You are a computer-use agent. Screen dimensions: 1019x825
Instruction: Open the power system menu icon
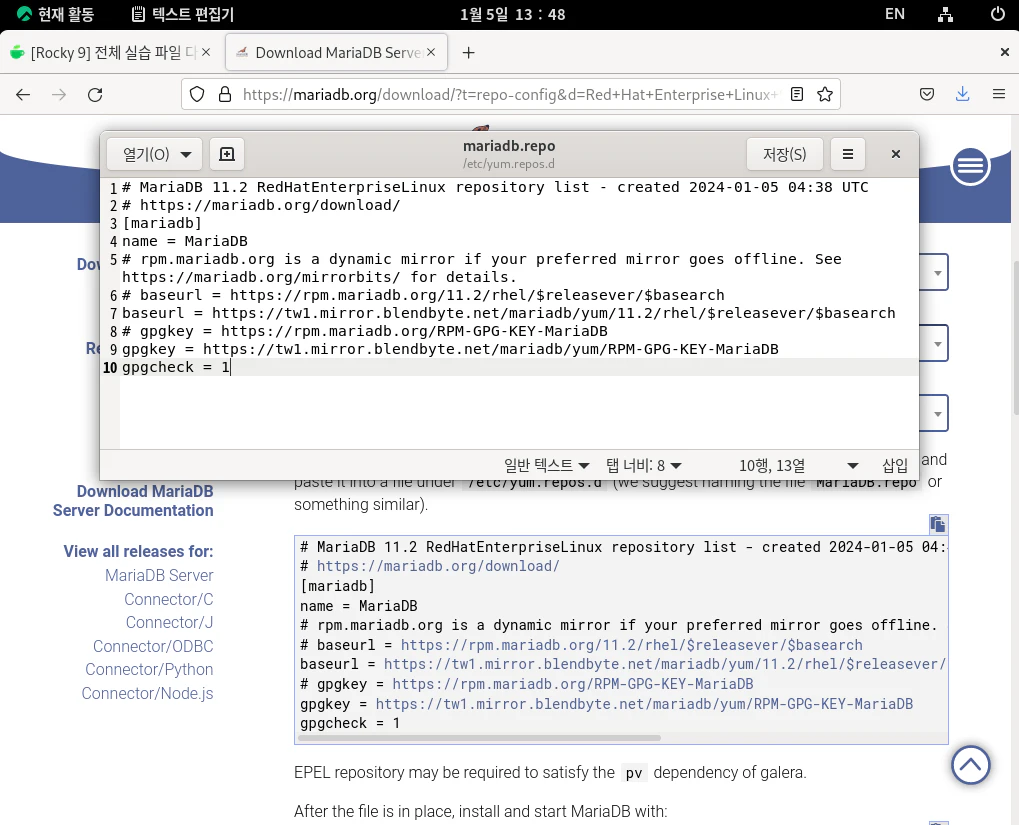pyautogui.click(x=998, y=14)
